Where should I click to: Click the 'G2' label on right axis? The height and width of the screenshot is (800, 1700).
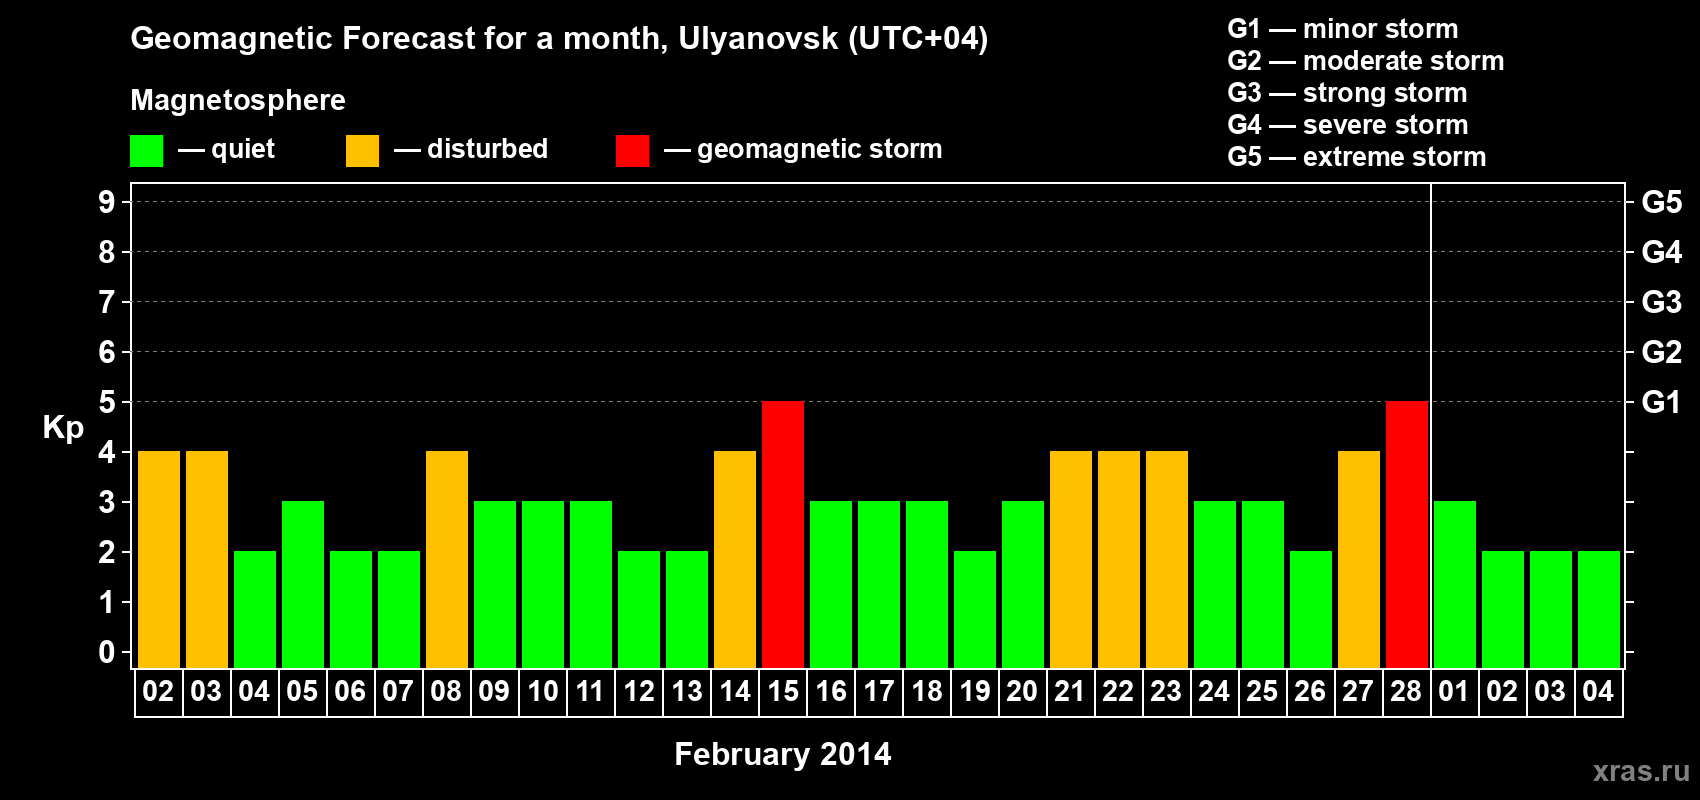pyautogui.click(x=1662, y=352)
